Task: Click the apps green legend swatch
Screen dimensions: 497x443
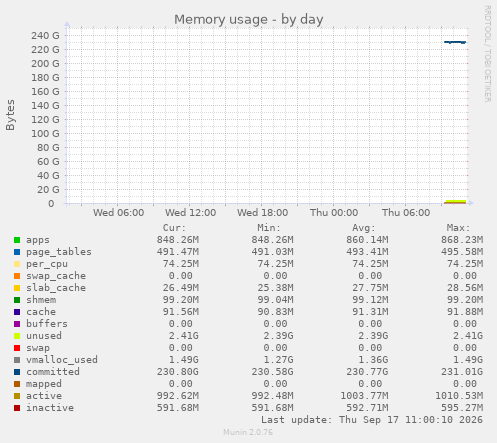Action: (x=17, y=240)
